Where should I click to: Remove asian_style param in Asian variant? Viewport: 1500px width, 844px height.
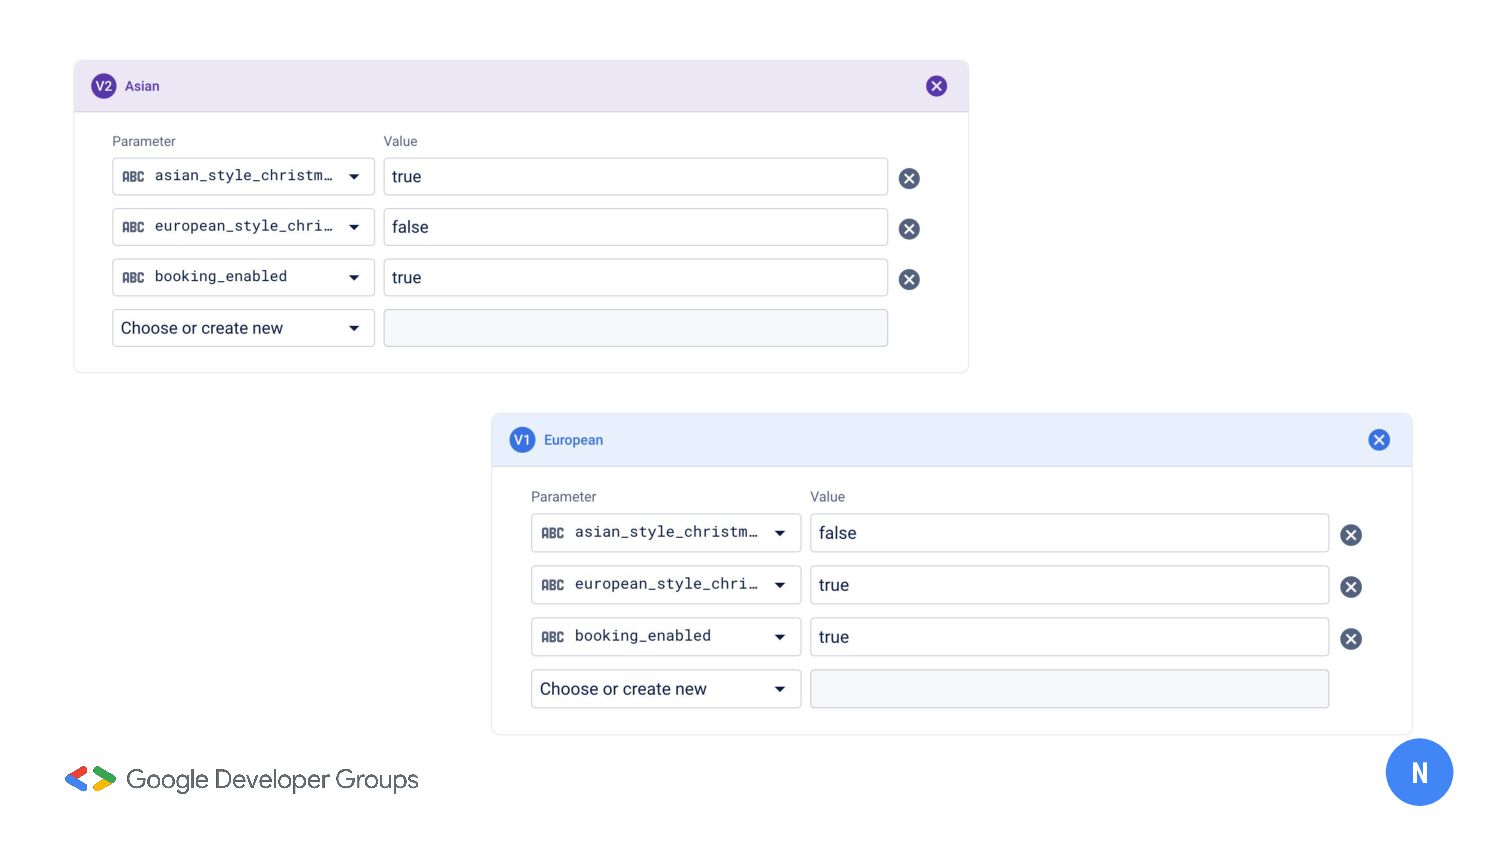pyautogui.click(x=908, y=178)
